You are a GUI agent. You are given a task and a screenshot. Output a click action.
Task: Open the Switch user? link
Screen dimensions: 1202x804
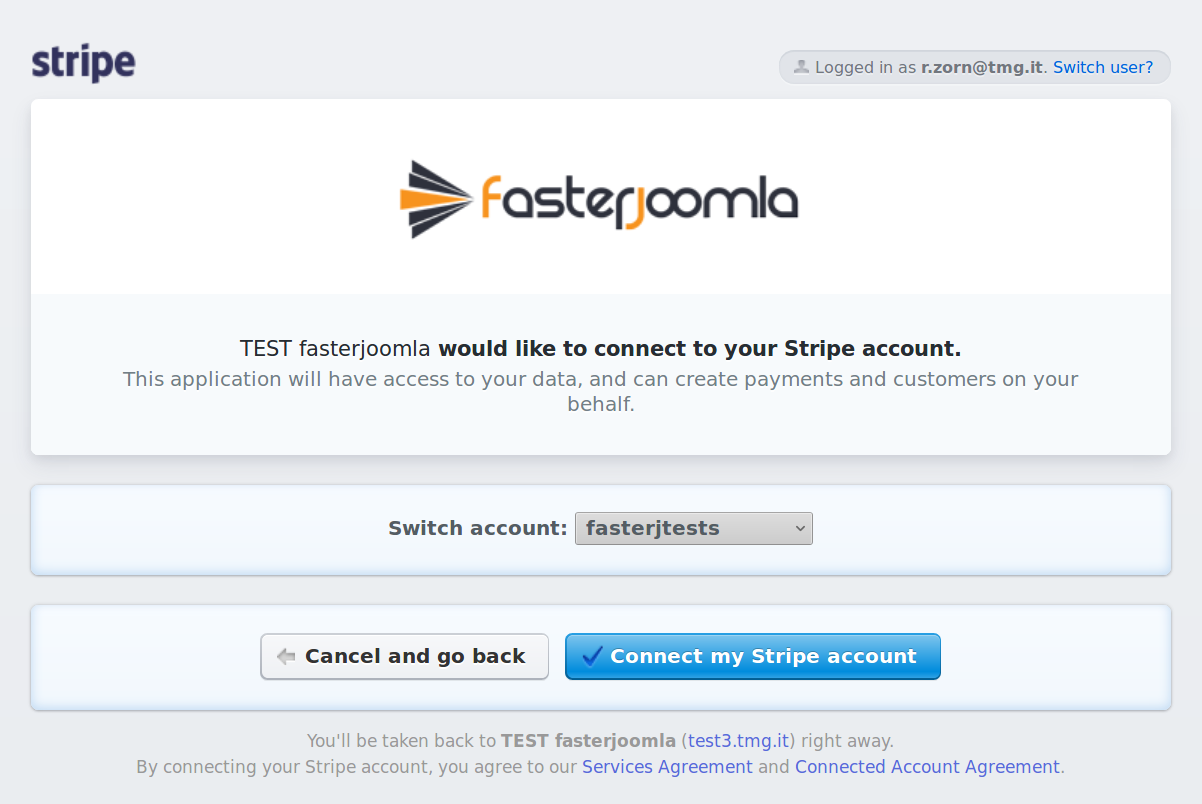1103,67
